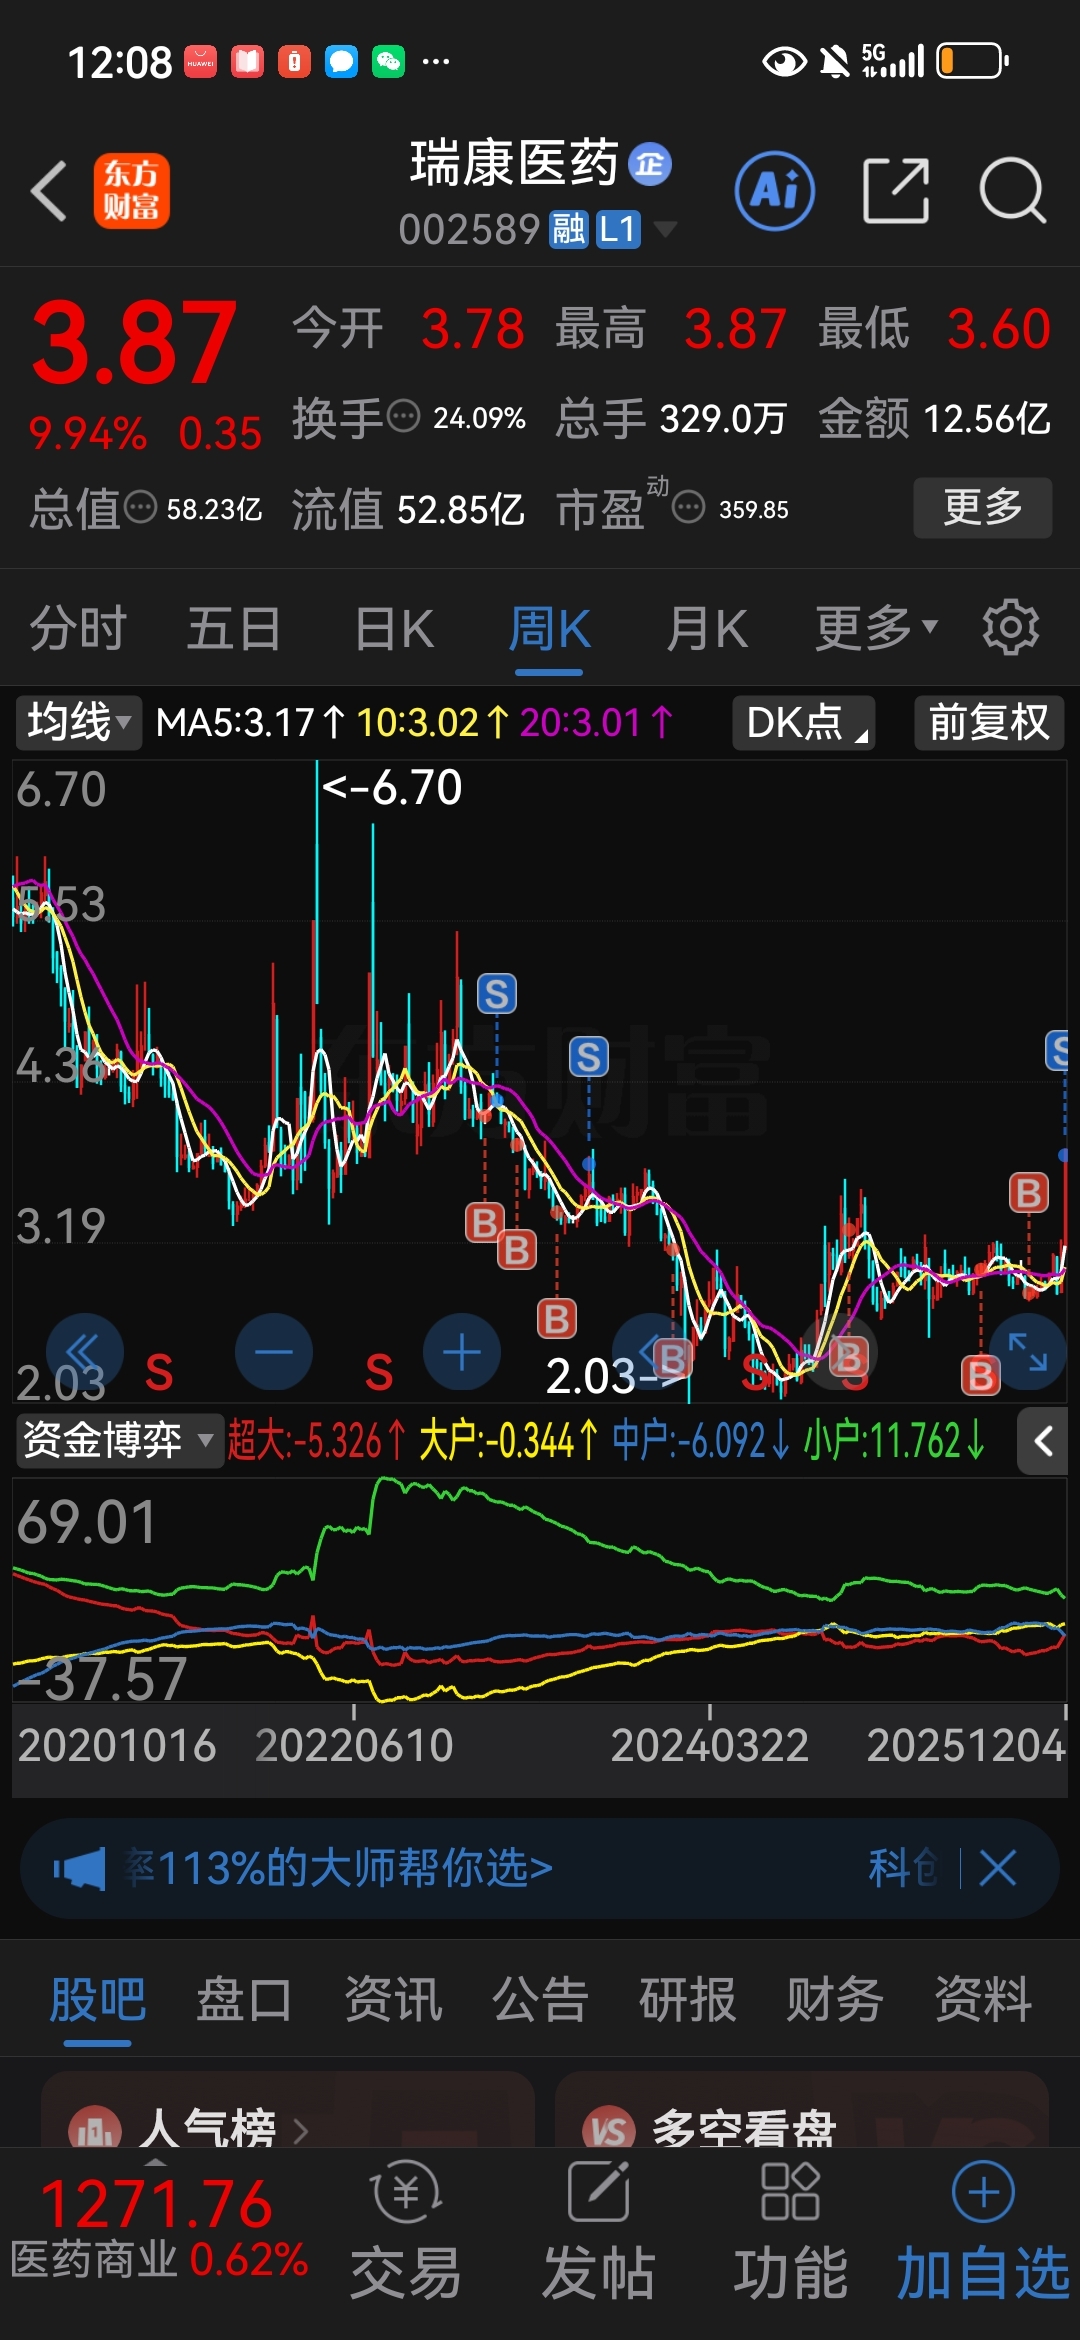Open the 资金博弈 sub-indicator dropdown
The image size is (1080, 2340).
[119, 1441]
